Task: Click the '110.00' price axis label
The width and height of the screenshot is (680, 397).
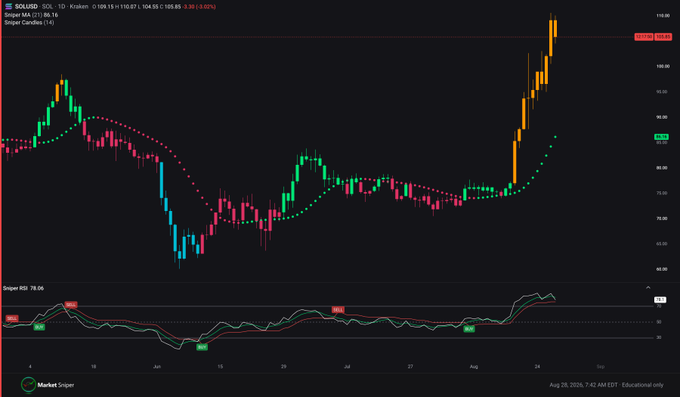Action: tap(663, 16)
